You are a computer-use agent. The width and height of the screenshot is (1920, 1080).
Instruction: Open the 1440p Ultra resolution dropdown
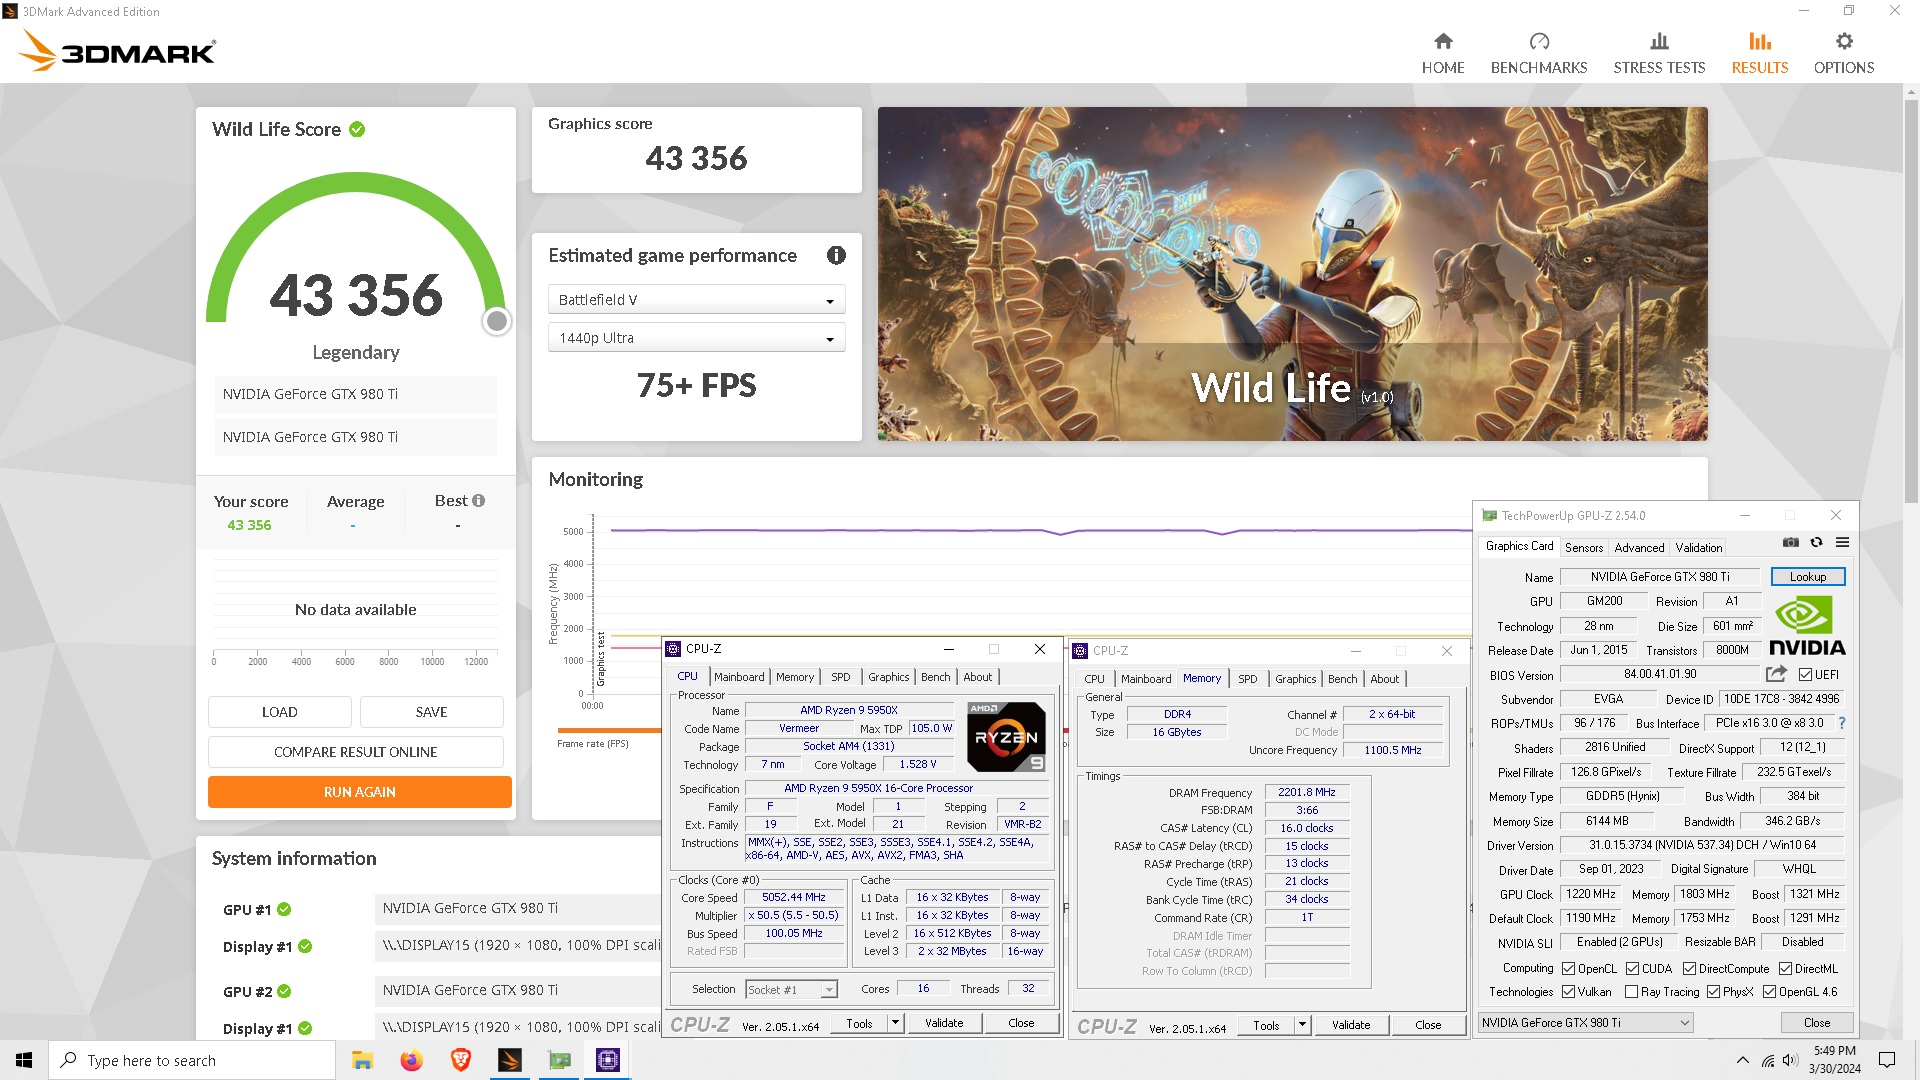[696, 338]
